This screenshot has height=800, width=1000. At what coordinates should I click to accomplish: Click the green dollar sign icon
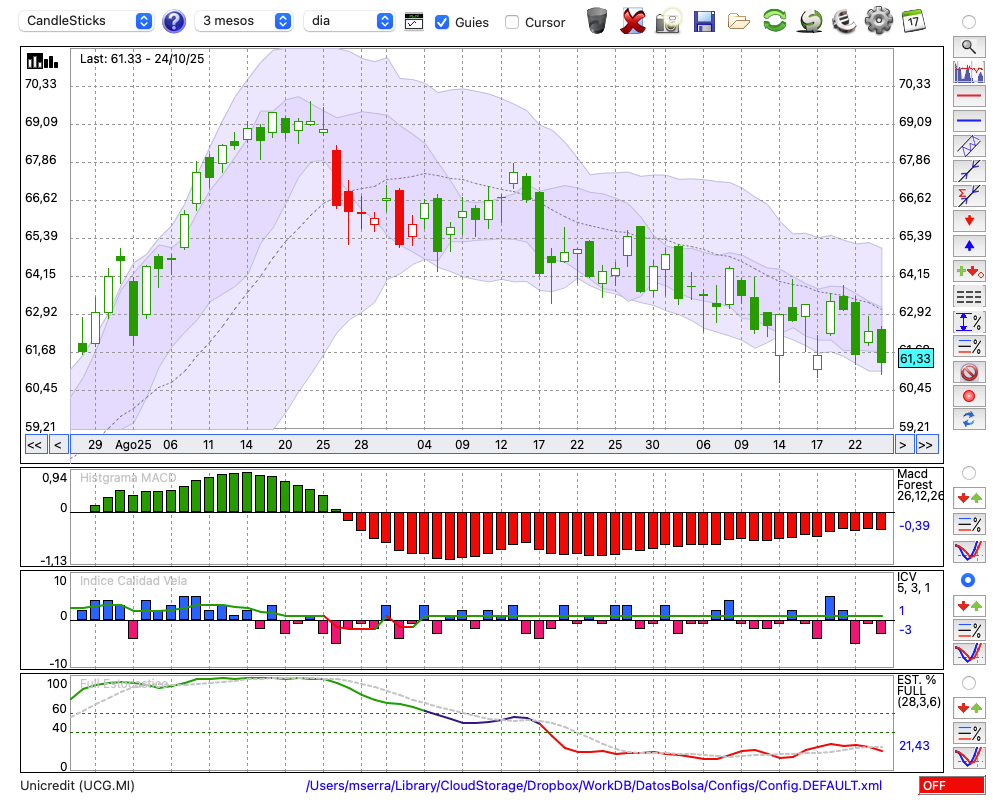810,21
